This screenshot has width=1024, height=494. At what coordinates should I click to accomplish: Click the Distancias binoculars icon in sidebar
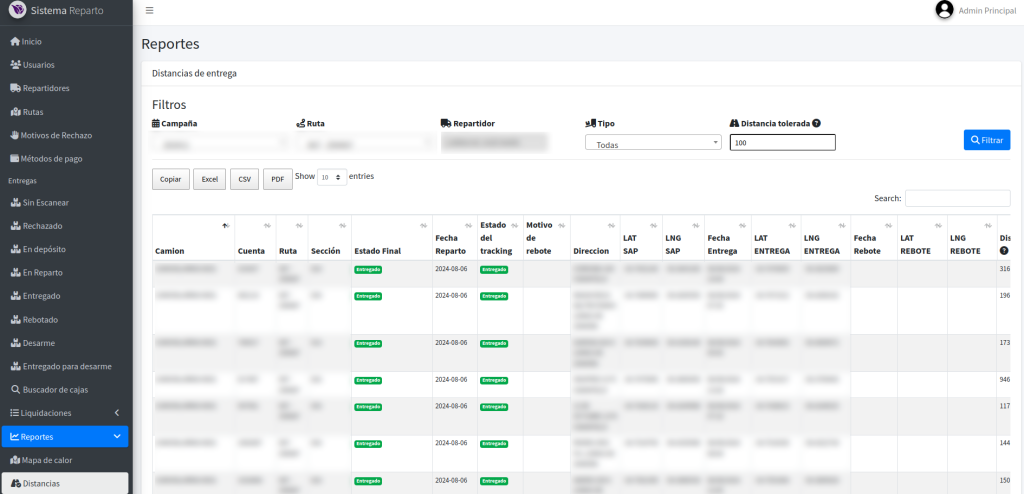point(16,484)
